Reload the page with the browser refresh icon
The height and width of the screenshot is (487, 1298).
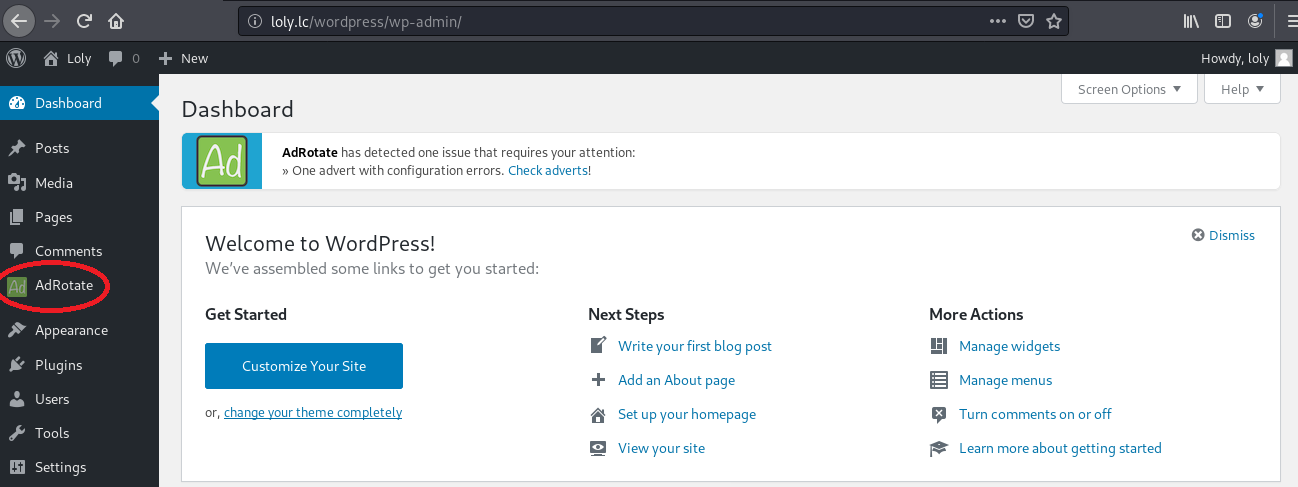(84, 20)
